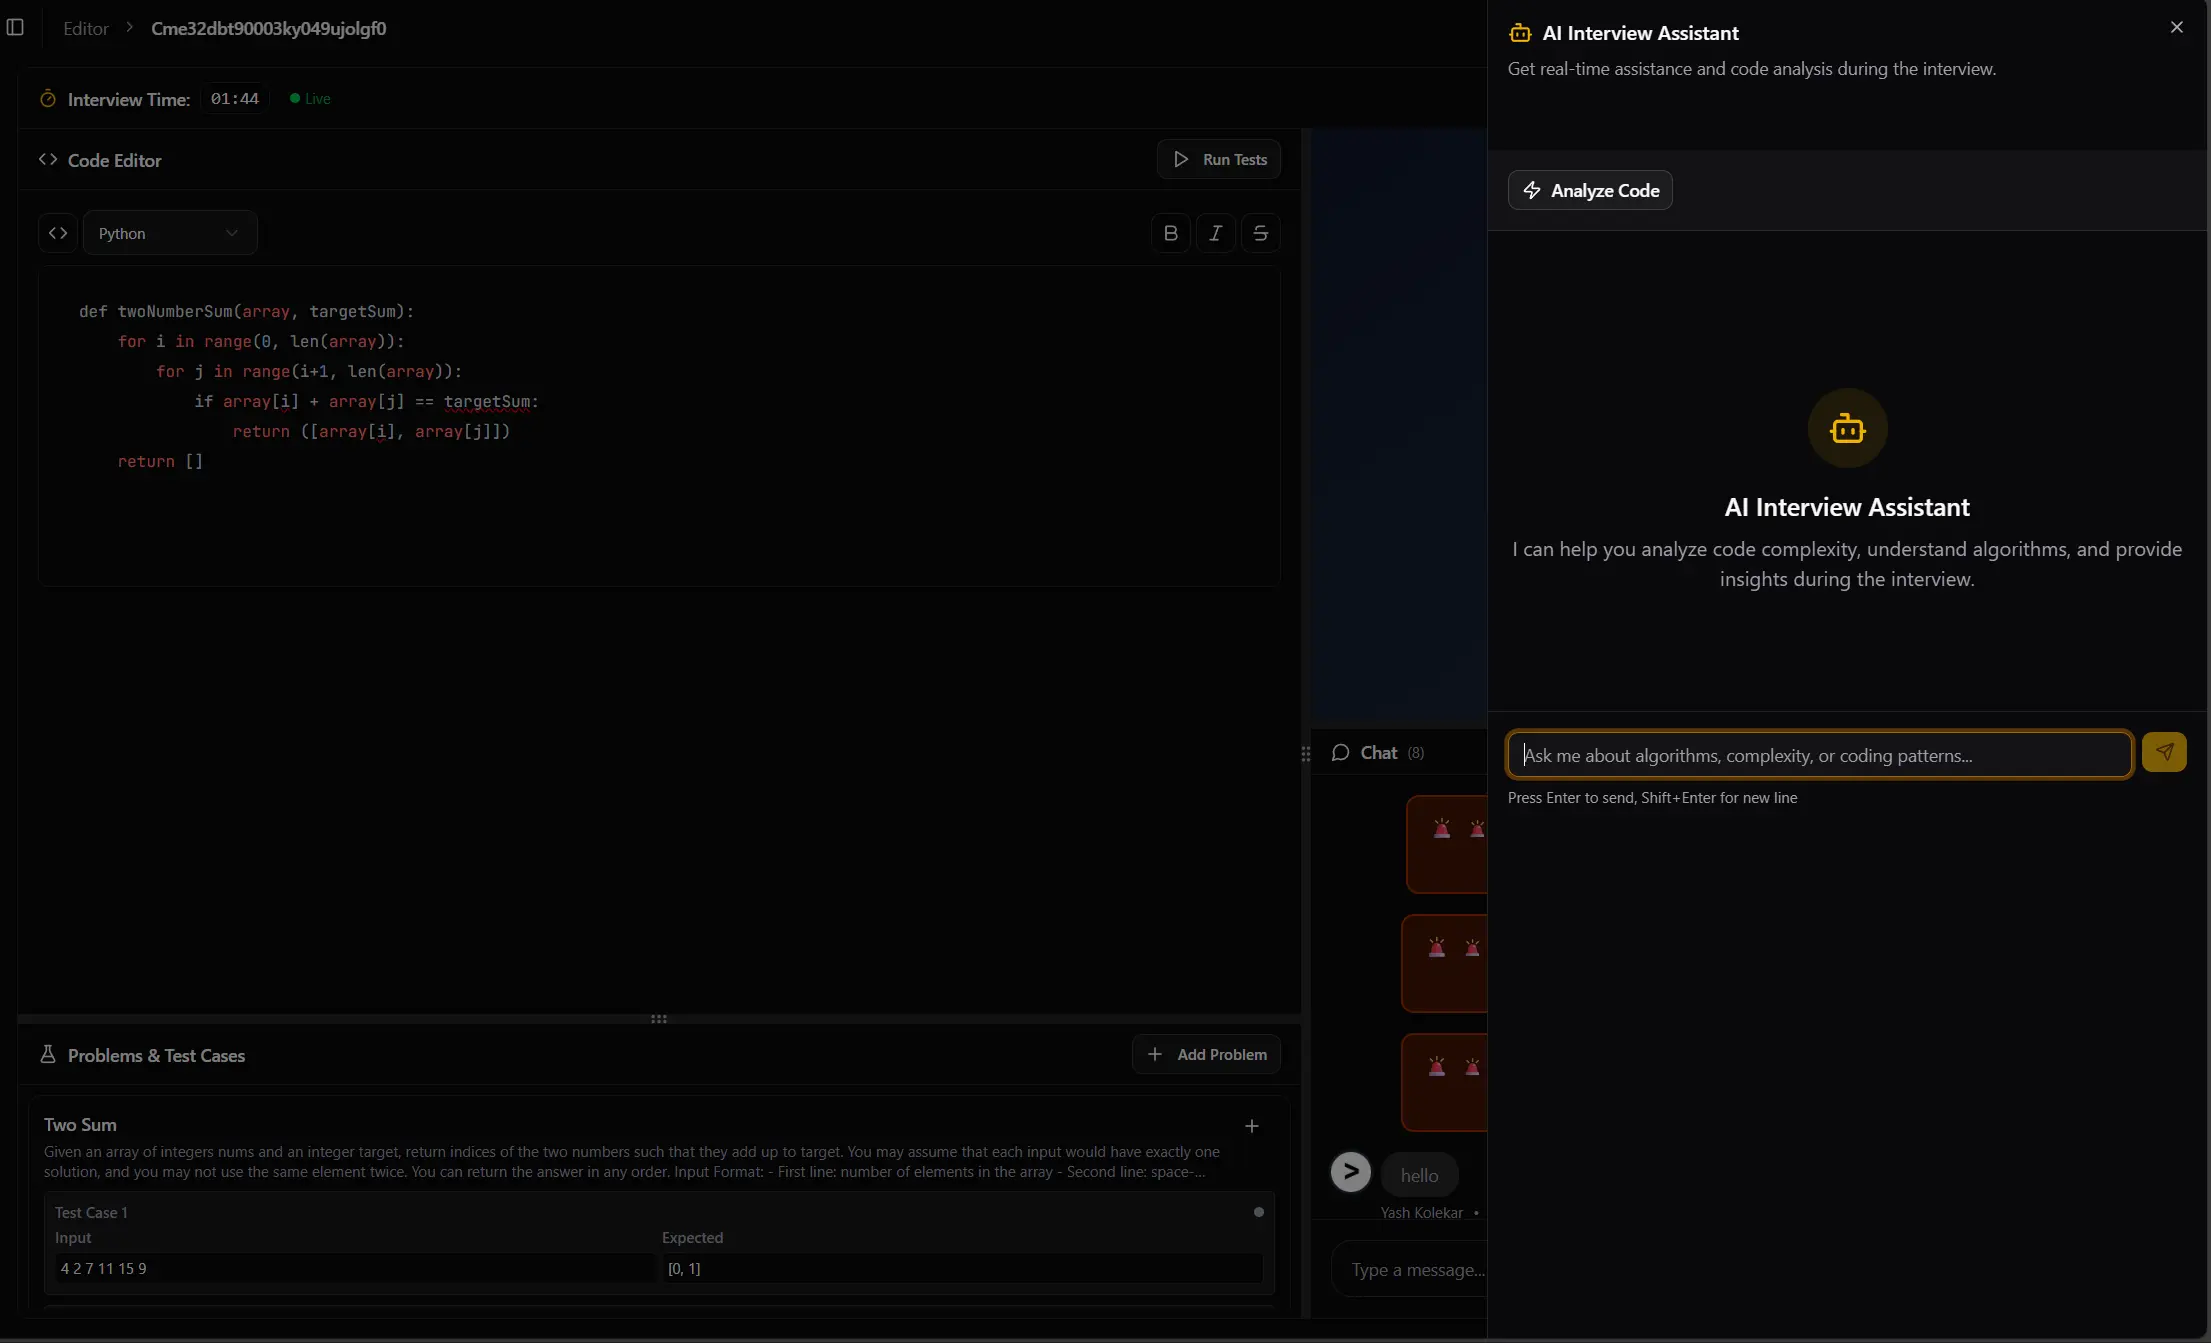The image size is (2211, 1343).
Task: Switch to the Chat tab
Action: tap(1379, 752)
